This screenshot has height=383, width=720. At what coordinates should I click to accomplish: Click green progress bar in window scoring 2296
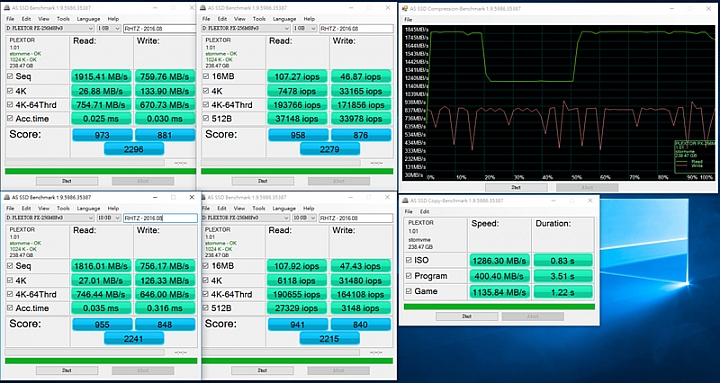[100, 171]
